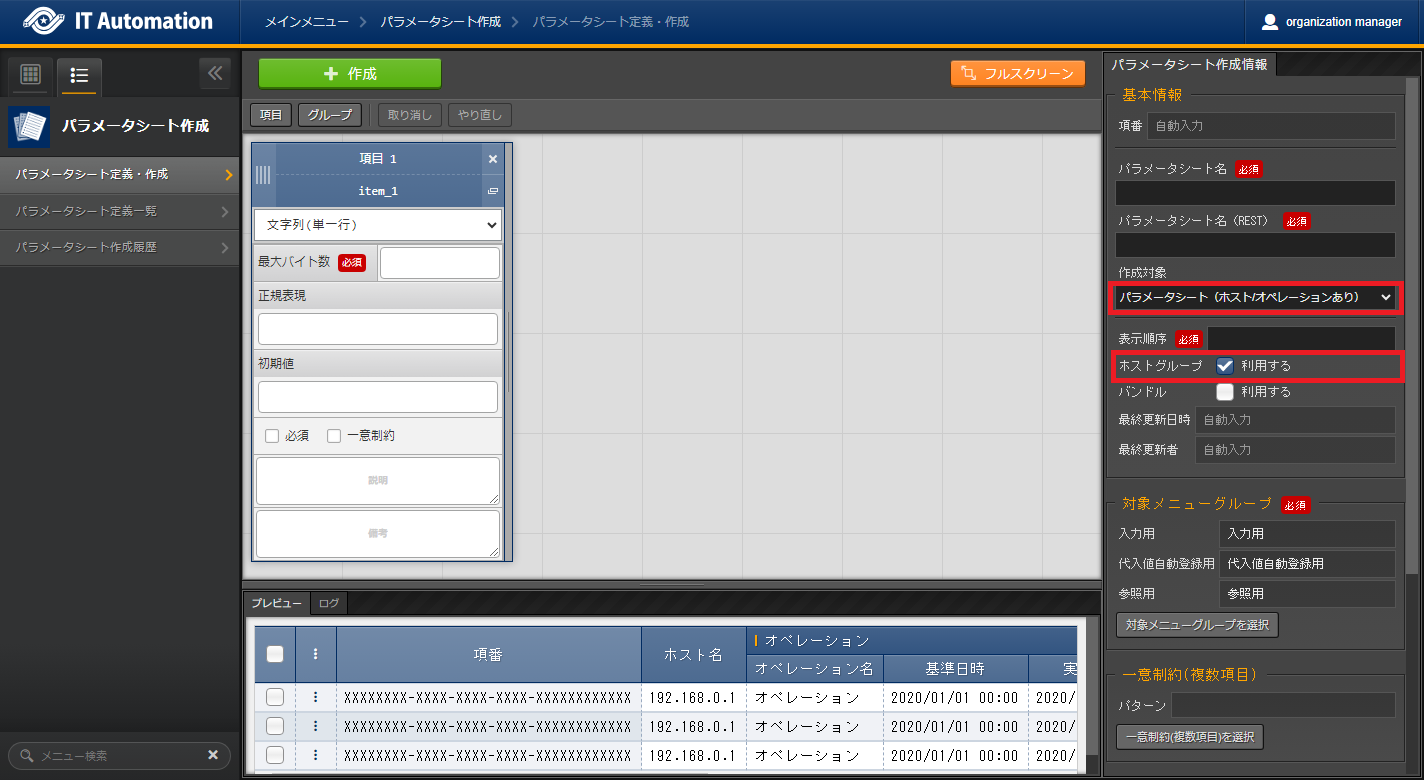Check the 必須 checkbox in item card
Viewport: 1424px width, 780px height.
tap(272, 436)
